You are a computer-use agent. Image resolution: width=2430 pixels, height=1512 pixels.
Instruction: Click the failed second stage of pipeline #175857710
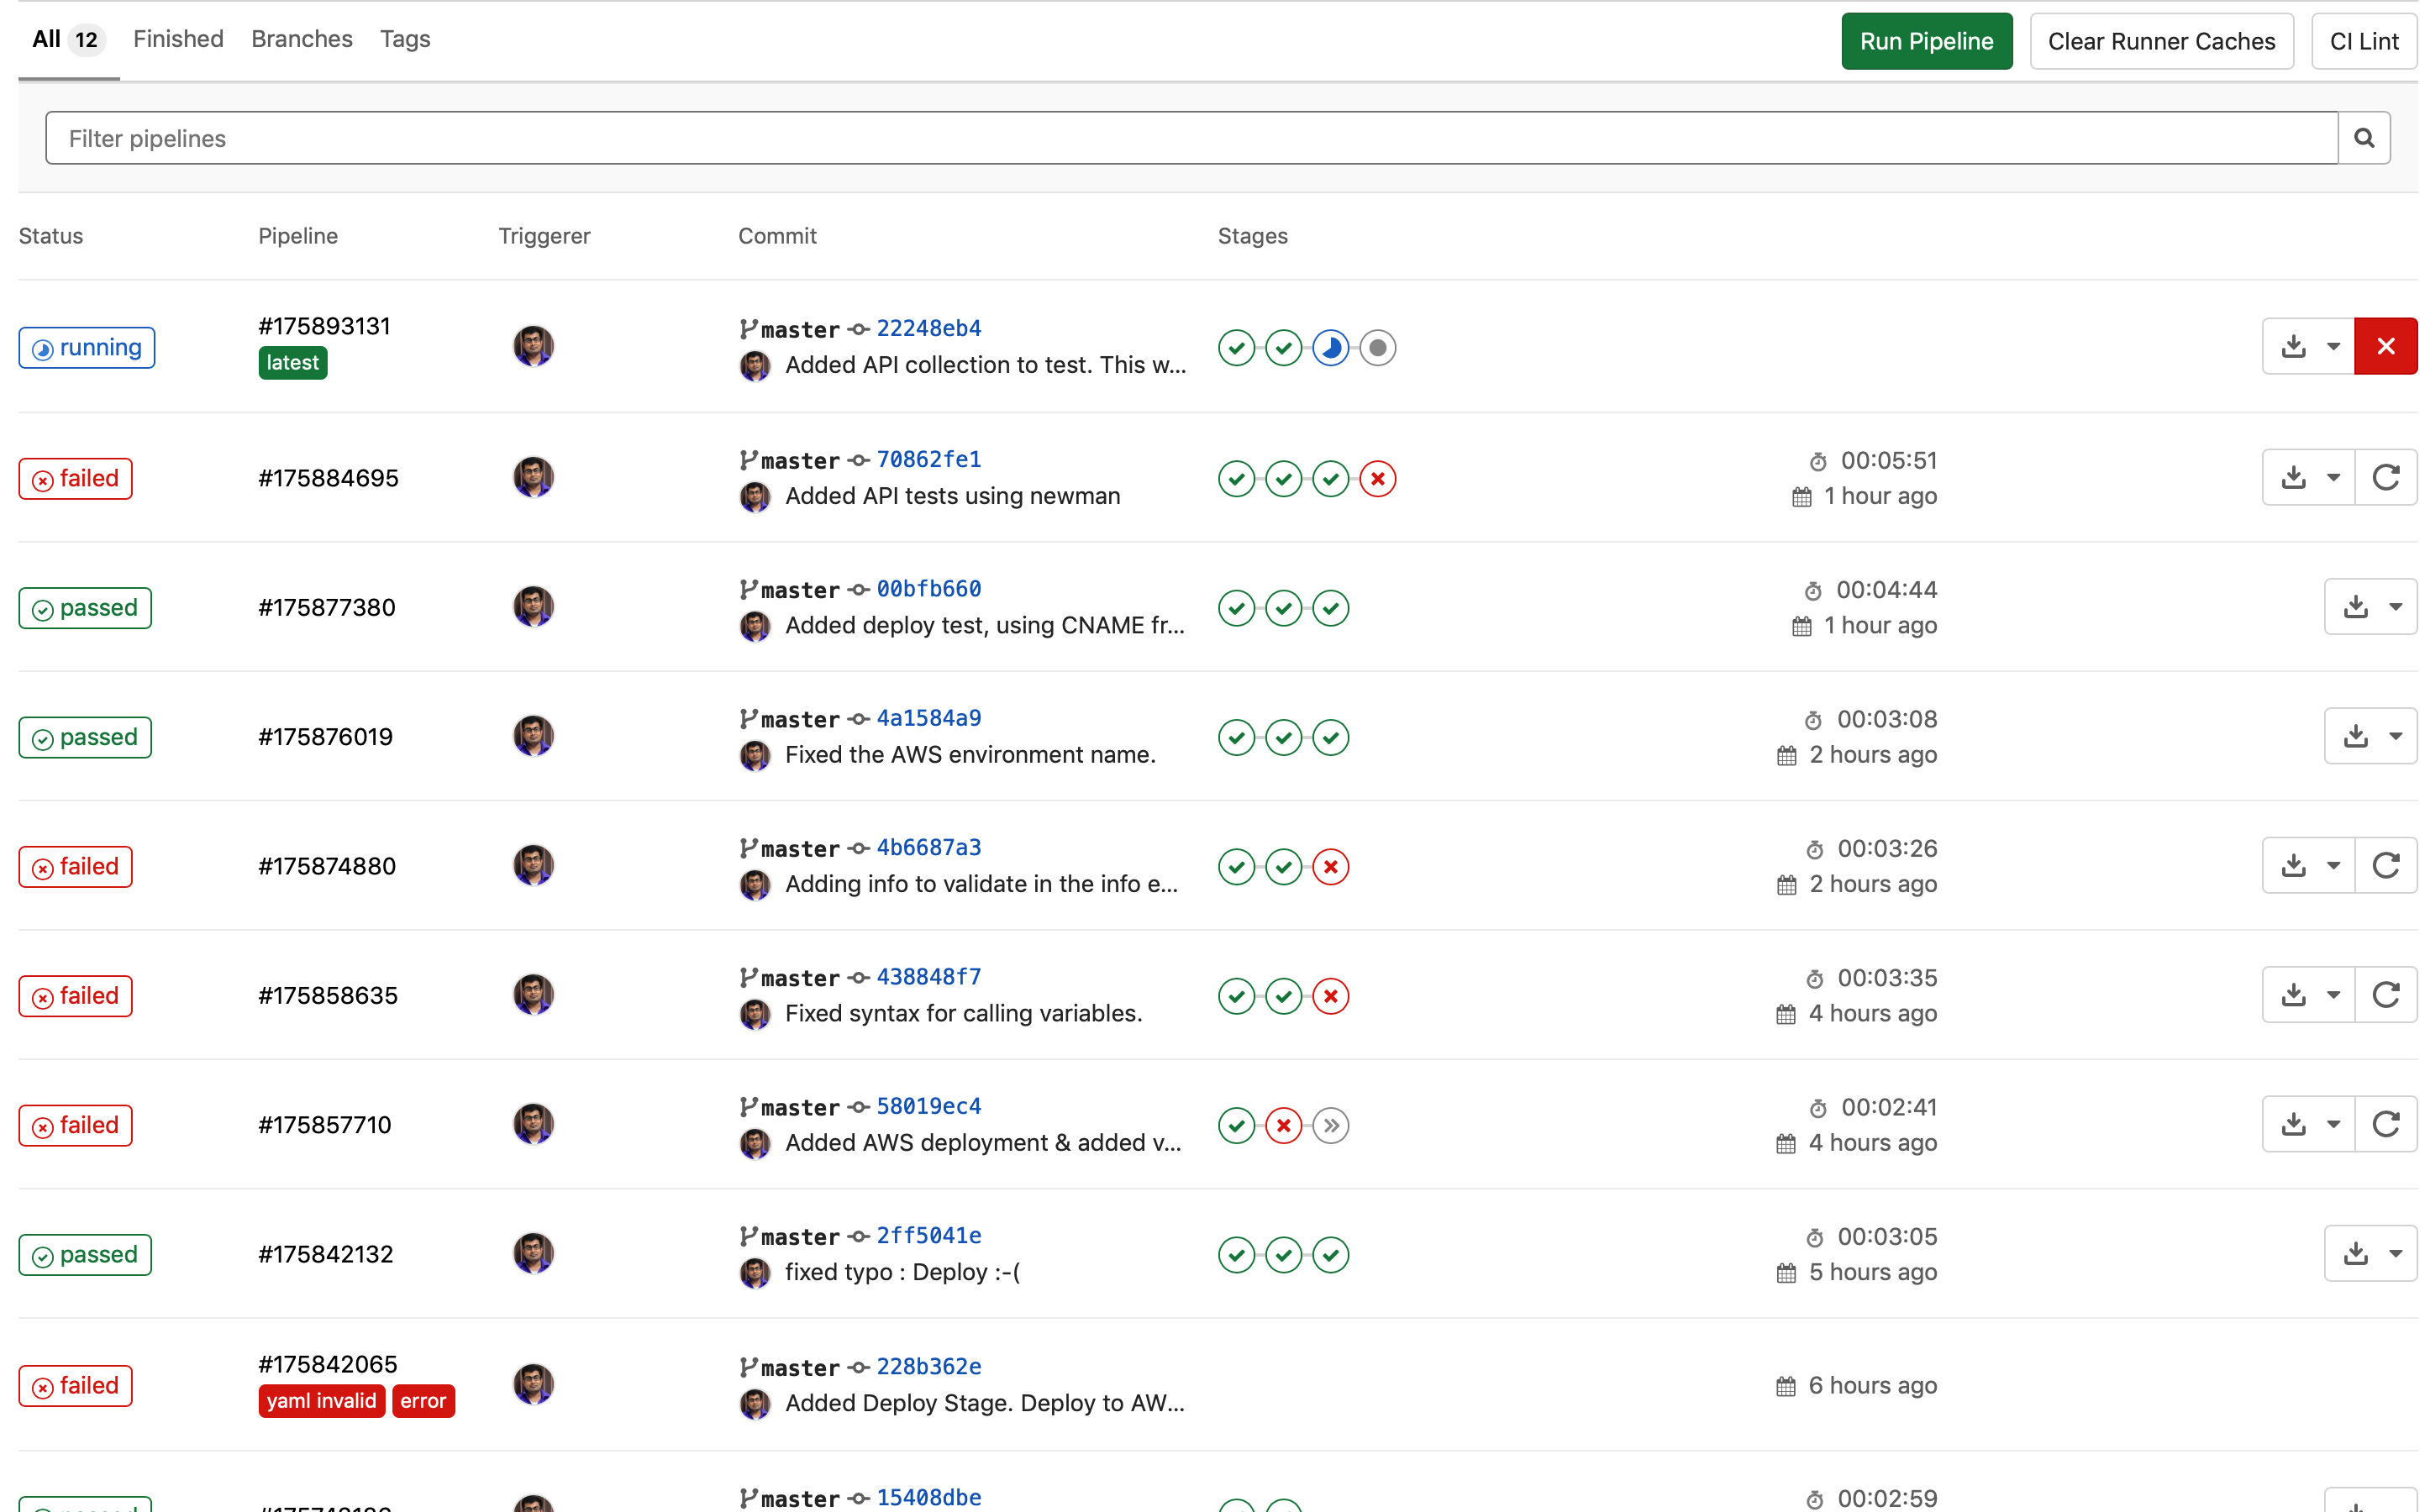tap(1283, 1126)
